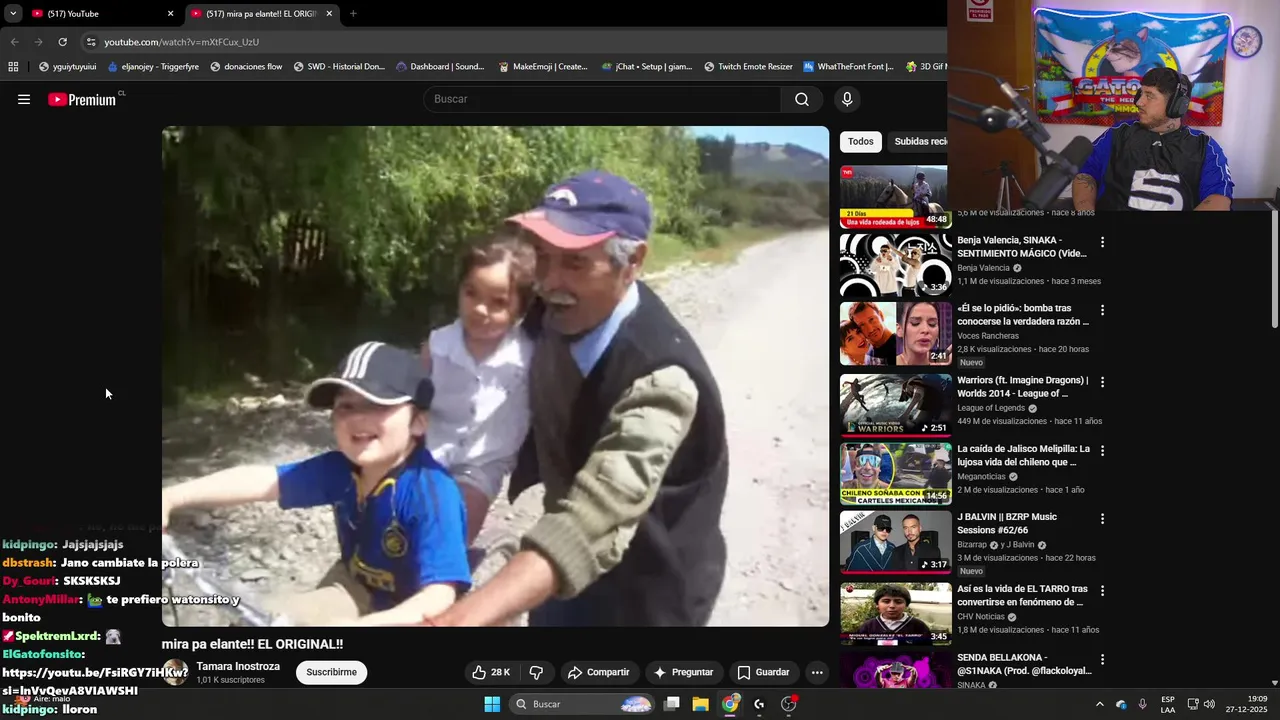Open options for EL TARRO video
Screen dimensions: 1280x720
pyautogui.click(x=1103, y=591)
